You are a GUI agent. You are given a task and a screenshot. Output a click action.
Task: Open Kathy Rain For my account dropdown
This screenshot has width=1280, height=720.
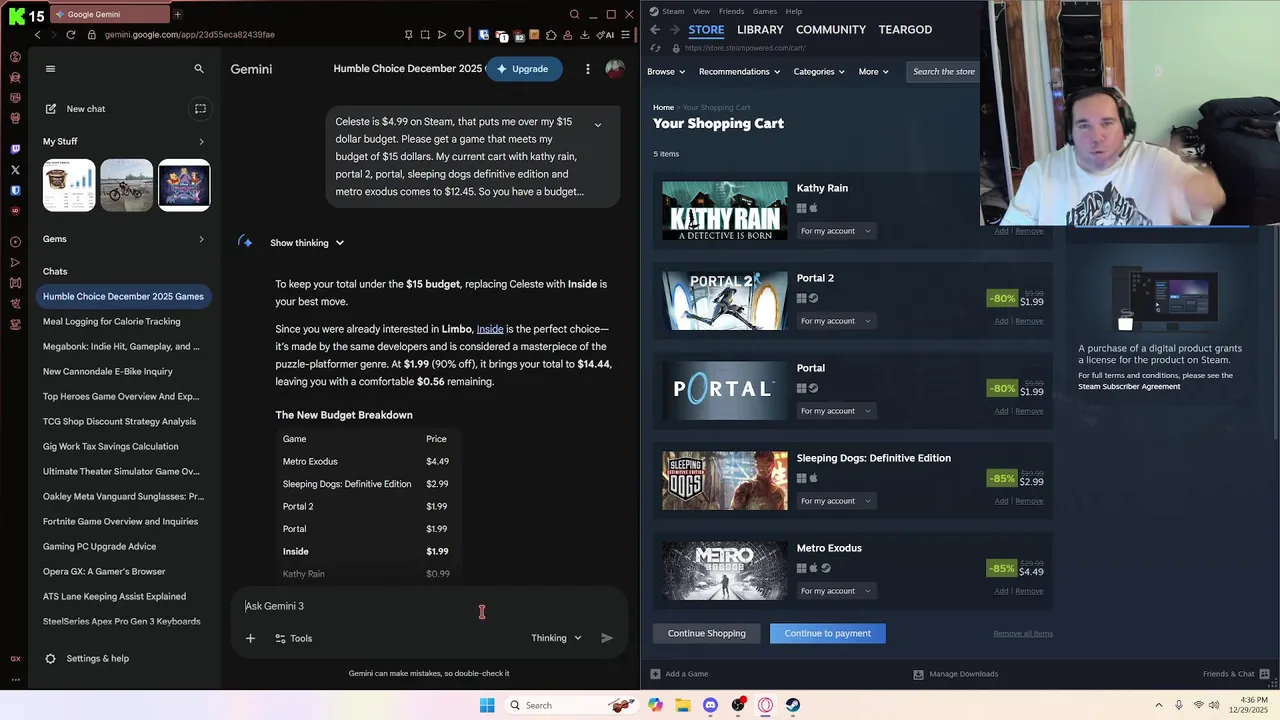(837, 231)
